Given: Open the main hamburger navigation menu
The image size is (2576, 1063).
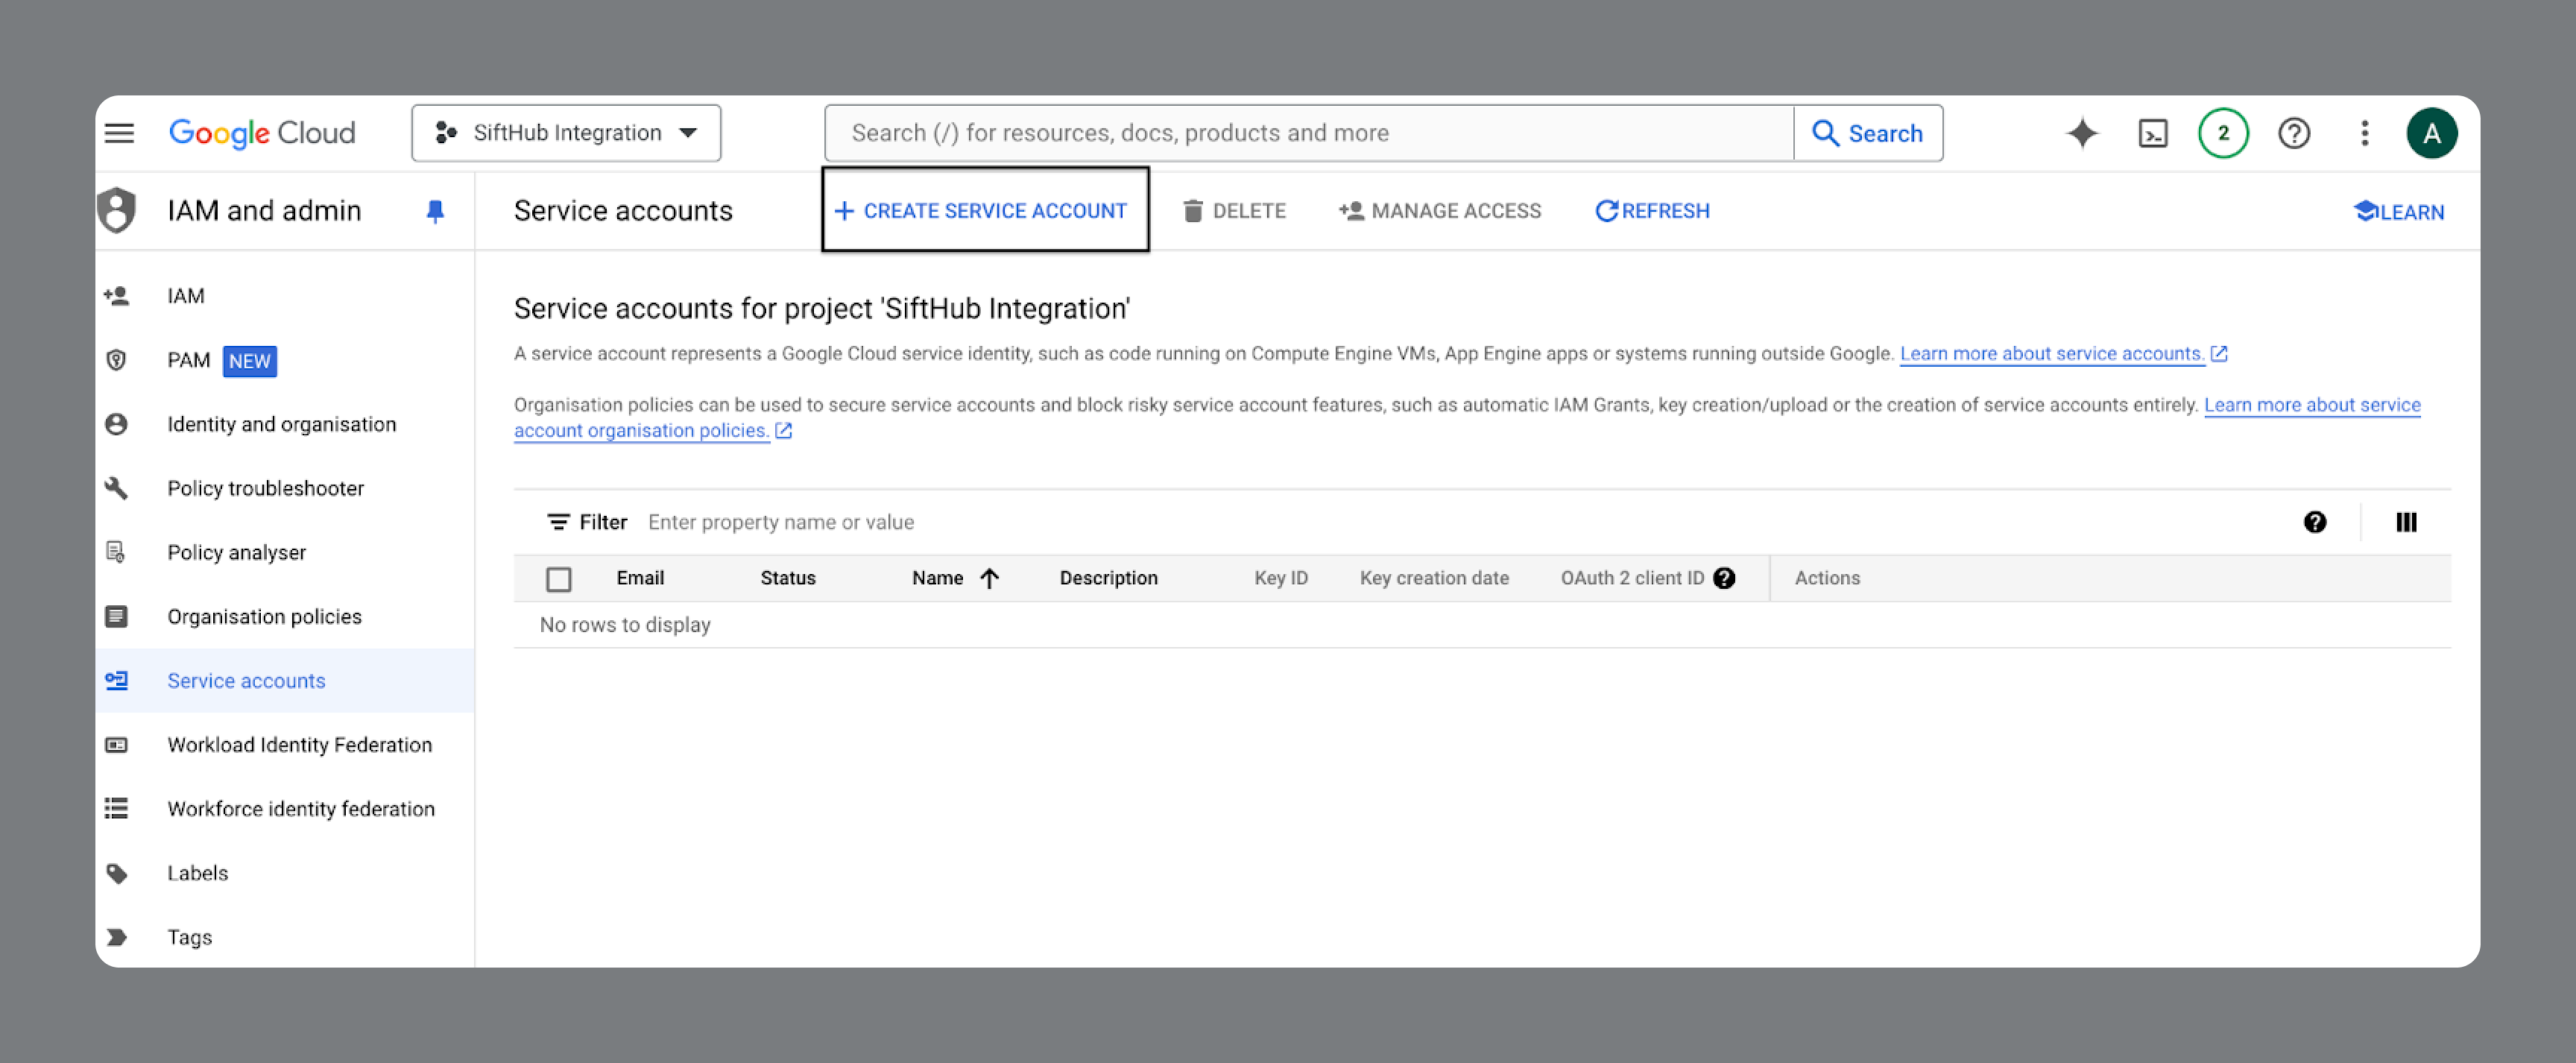Looking at the screenshot, I should [x=119, y=133].
